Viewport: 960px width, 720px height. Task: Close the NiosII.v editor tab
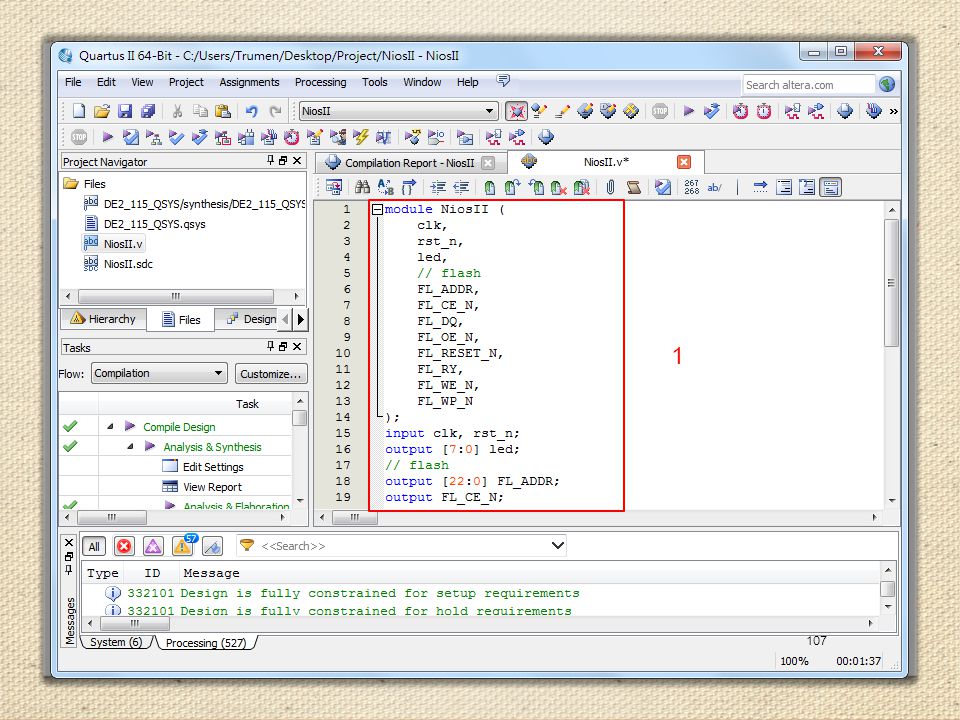pos(684,162)
